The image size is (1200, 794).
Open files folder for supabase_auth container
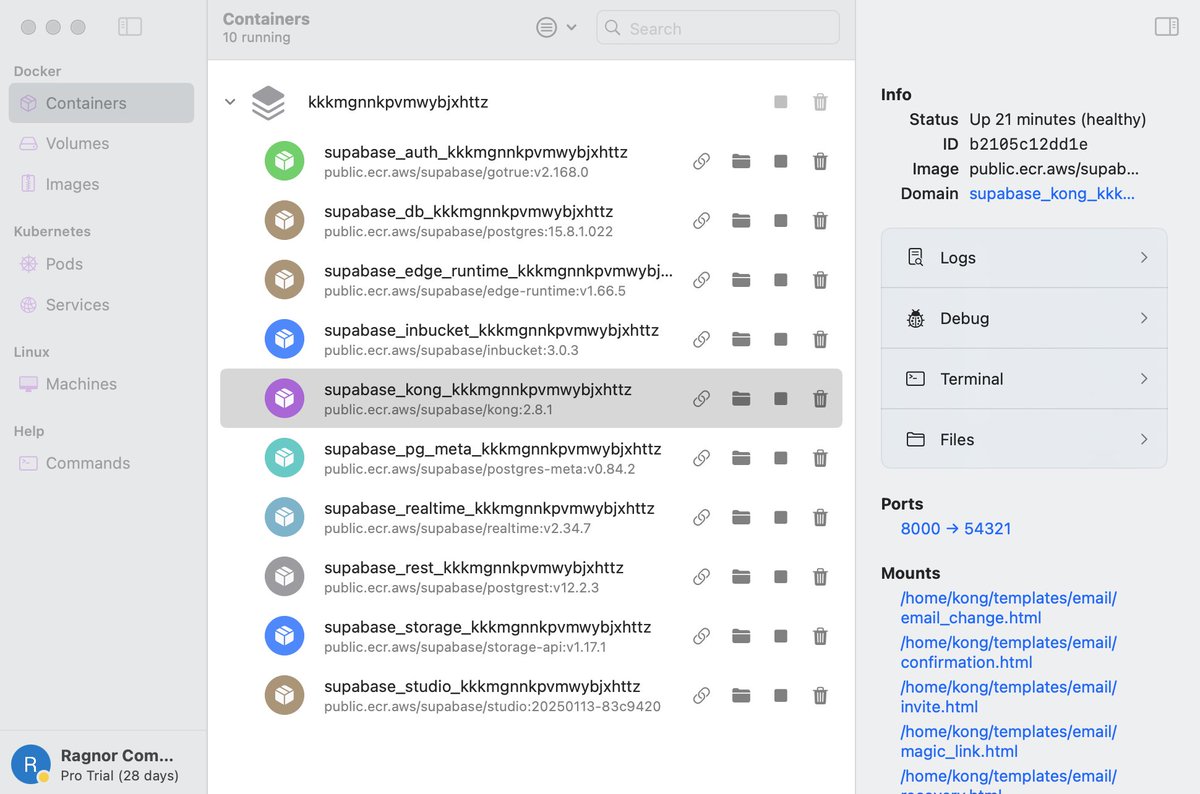coord(741,161)
